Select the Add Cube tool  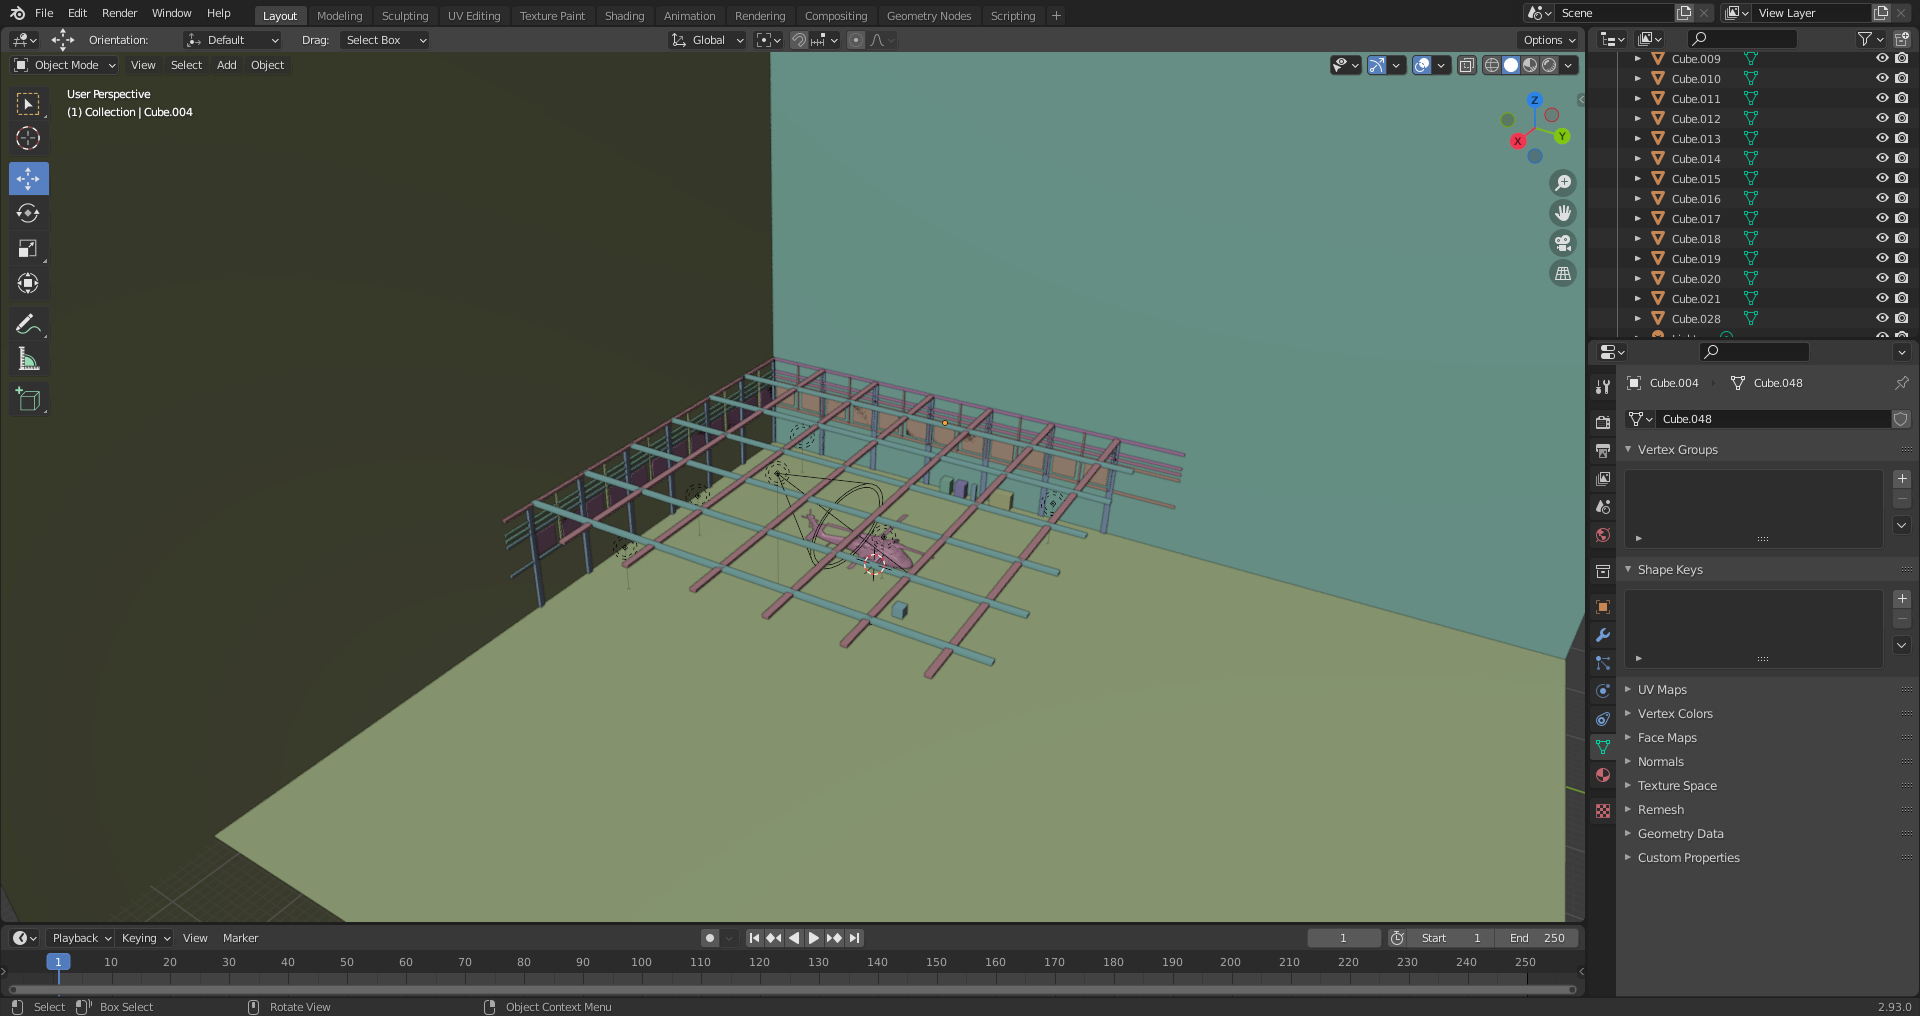pyautogui.click(x=28, y=400)
